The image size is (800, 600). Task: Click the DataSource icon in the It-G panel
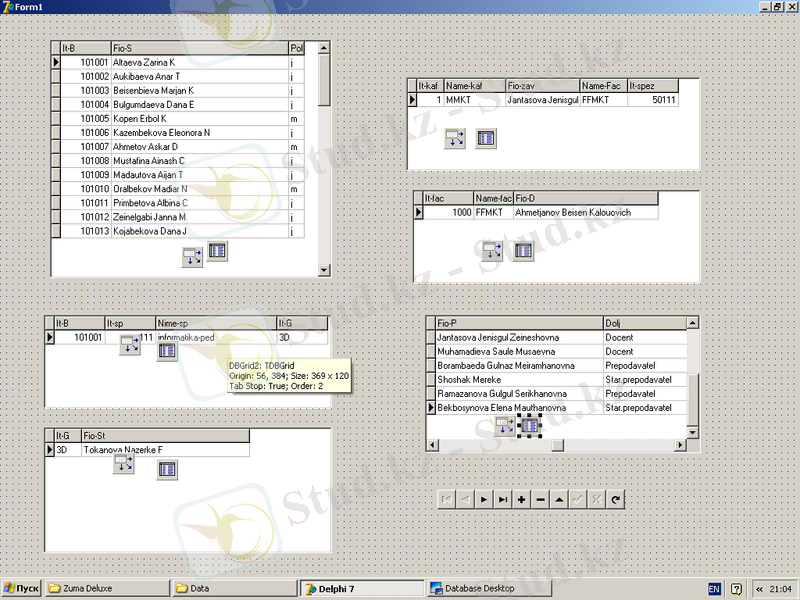124,464
